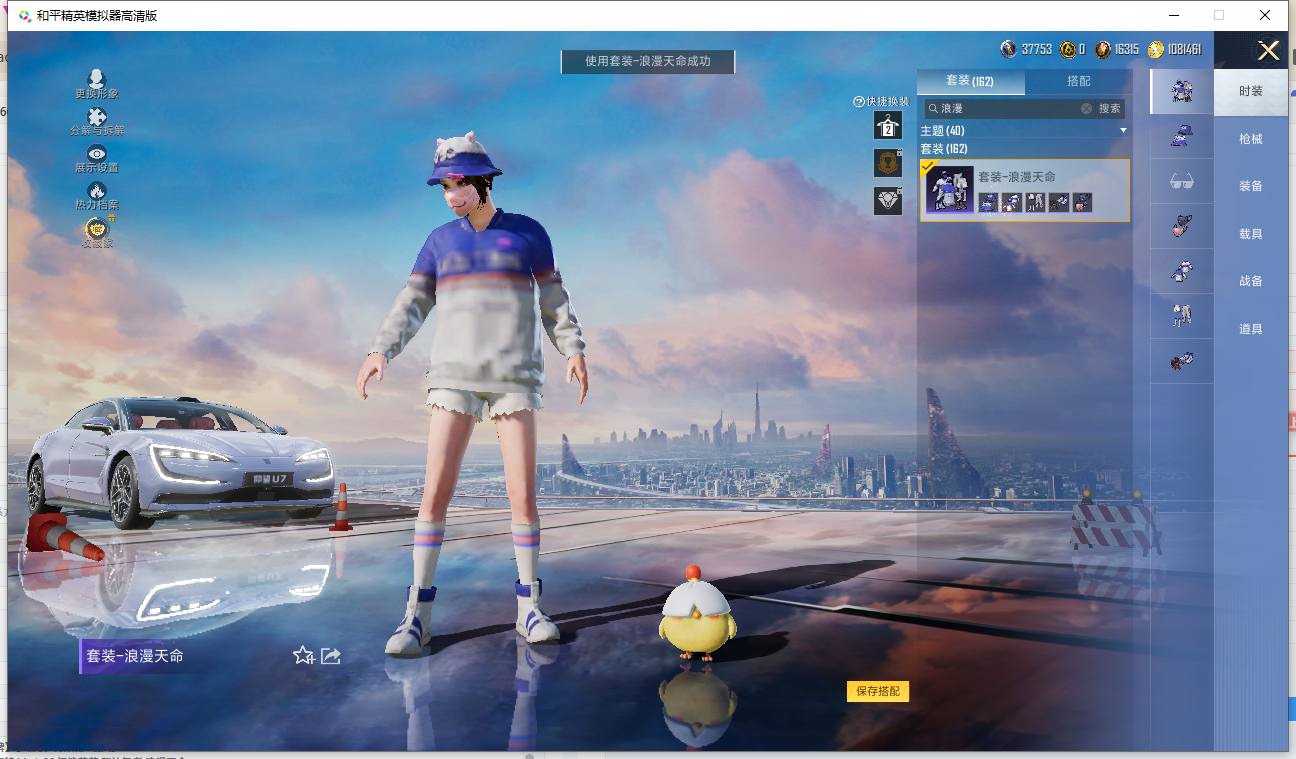The height and width of the screenshot is (759, 1296).
Task: Click the 保存搭配 save button
Action: [x=878, y=691]
